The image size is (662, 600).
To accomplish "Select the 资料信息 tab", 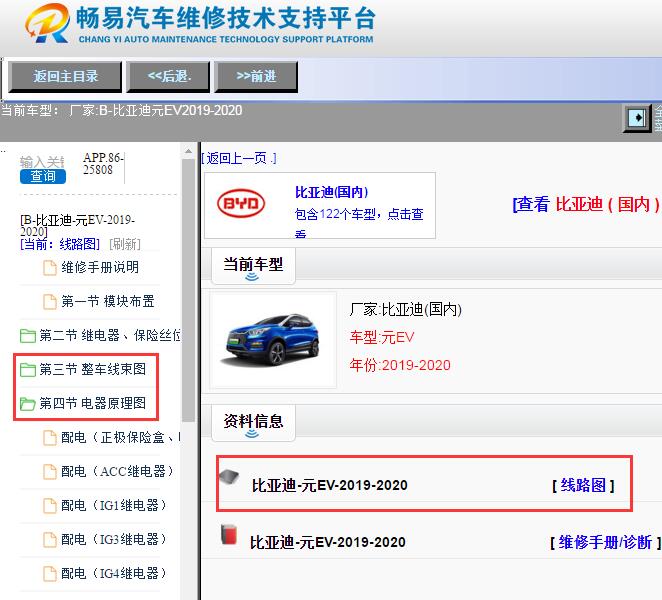I will 253,422.
